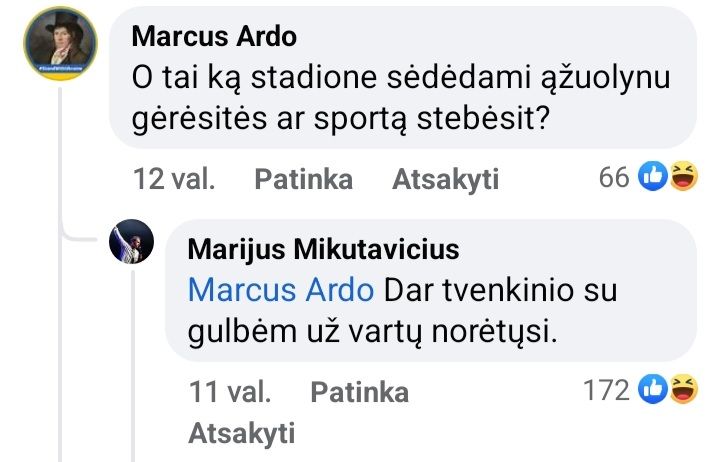Click Marijus's reply text about tvenkinio
Screen dimensions: 720x462
coord(400,312)
